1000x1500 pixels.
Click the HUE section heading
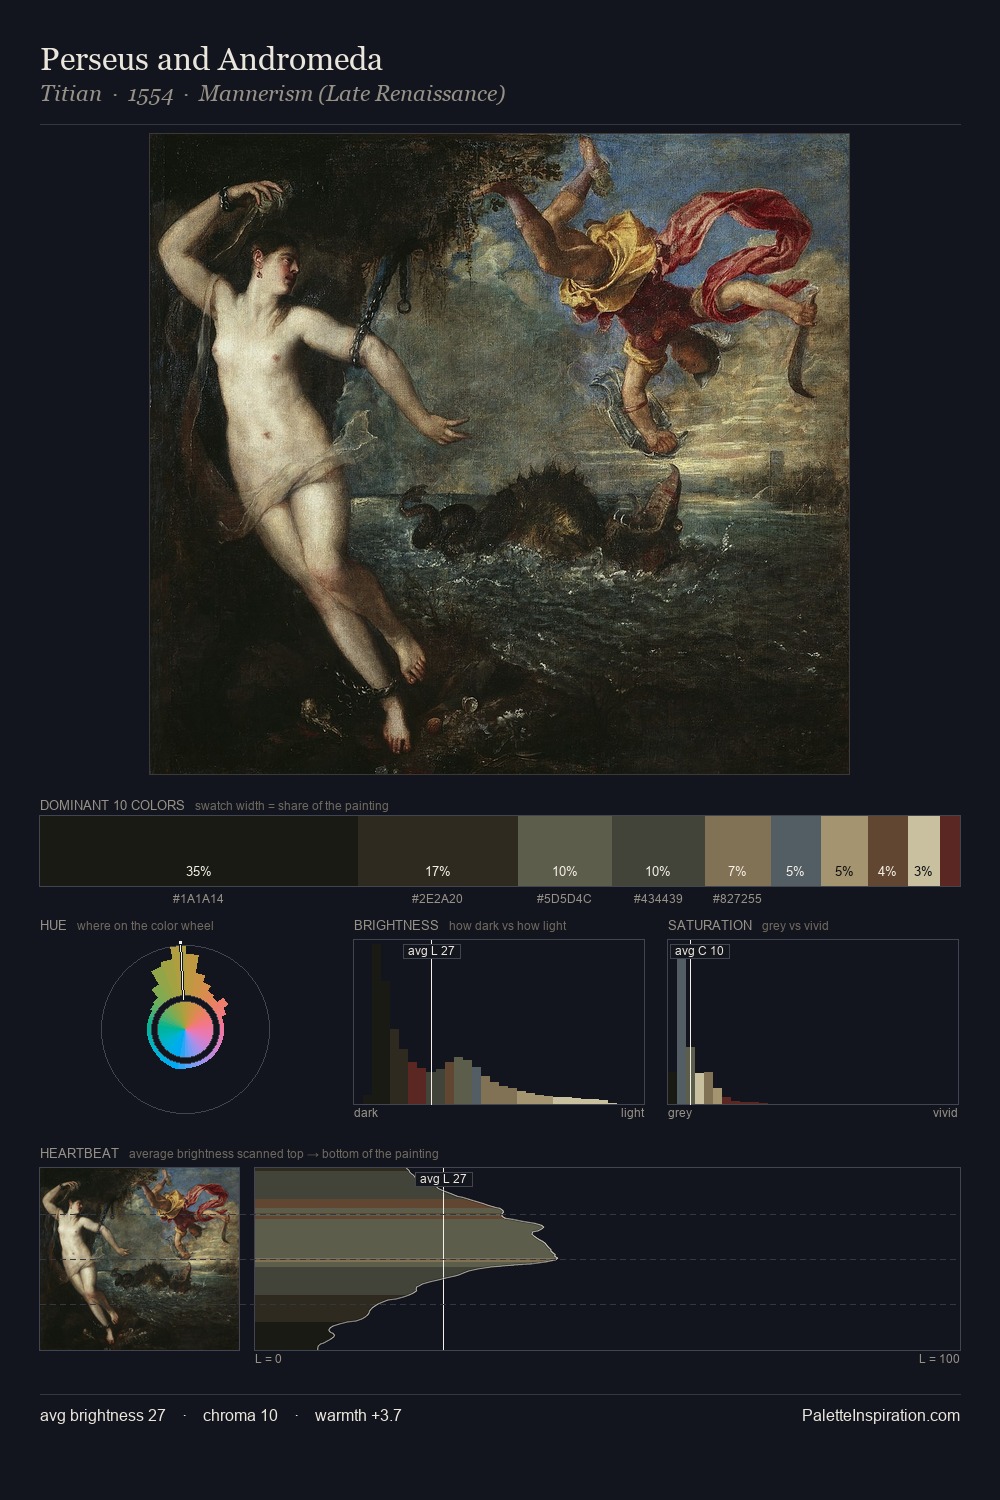[53, 925]
